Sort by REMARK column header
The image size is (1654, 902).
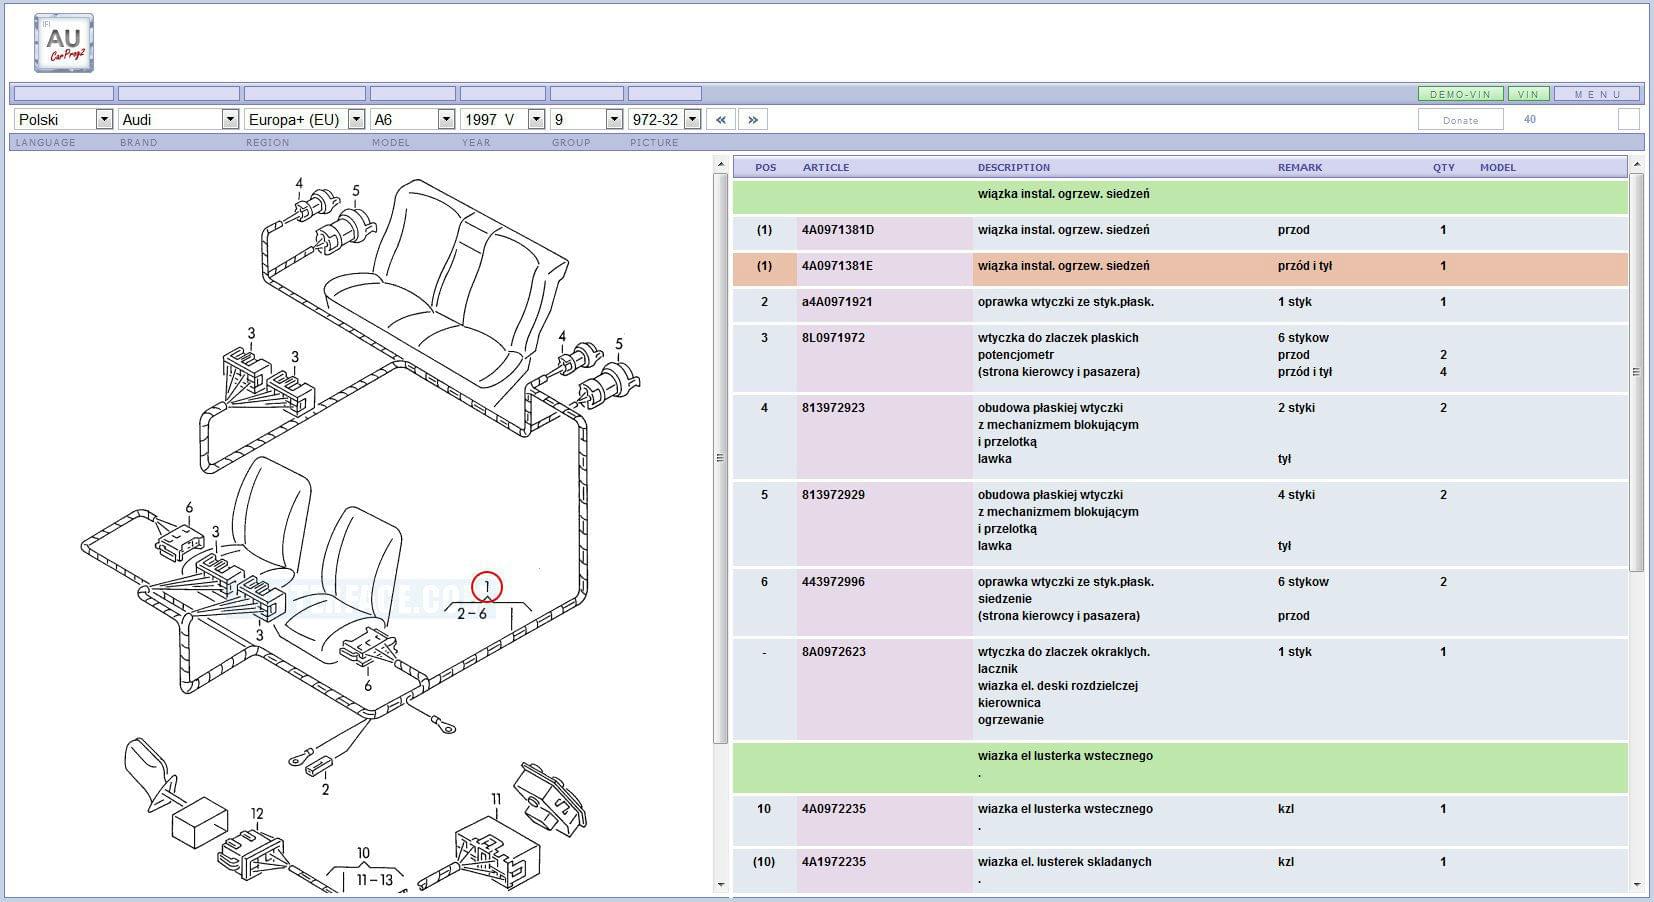(x=1300, y=167)
